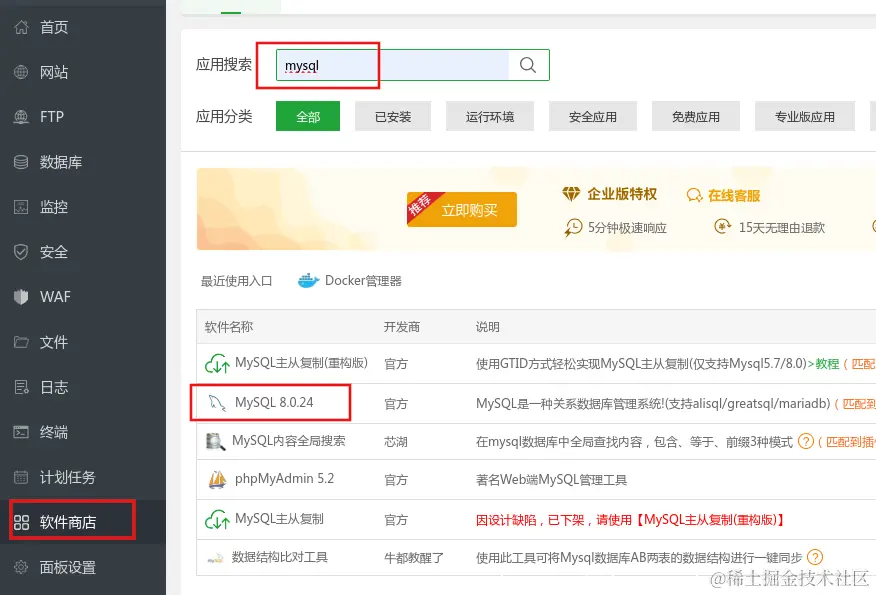Click the red 已下架 notice text
876x595 pixels.
[x=631, y=520]
